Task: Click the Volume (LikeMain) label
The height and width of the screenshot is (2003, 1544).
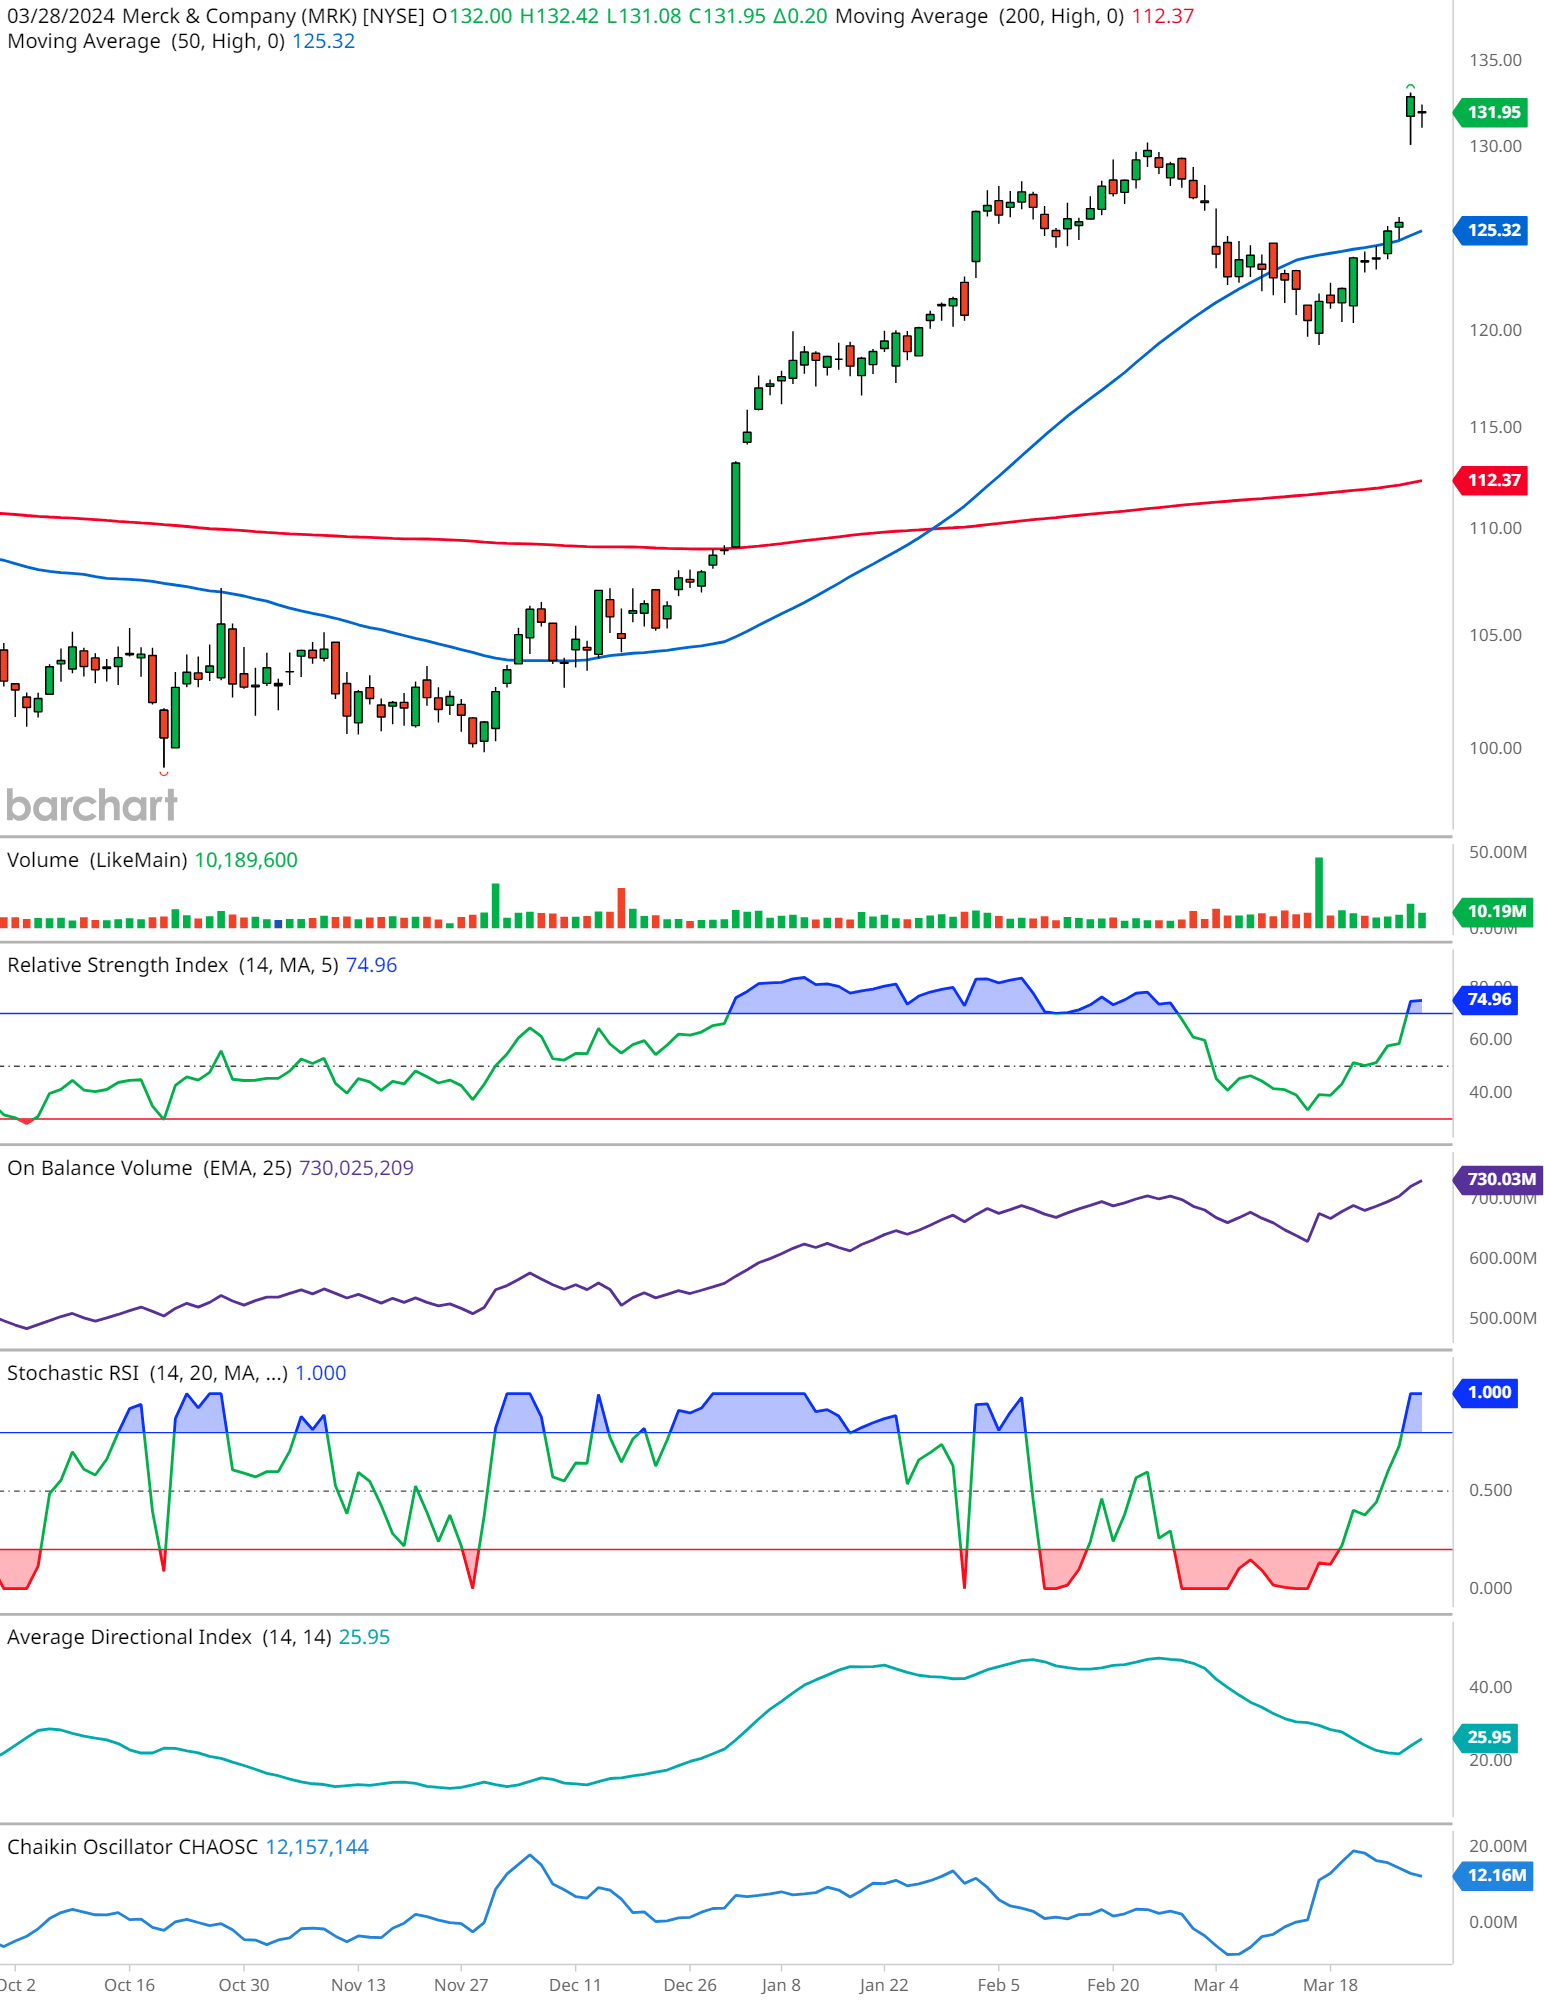Action: point(97,860)
